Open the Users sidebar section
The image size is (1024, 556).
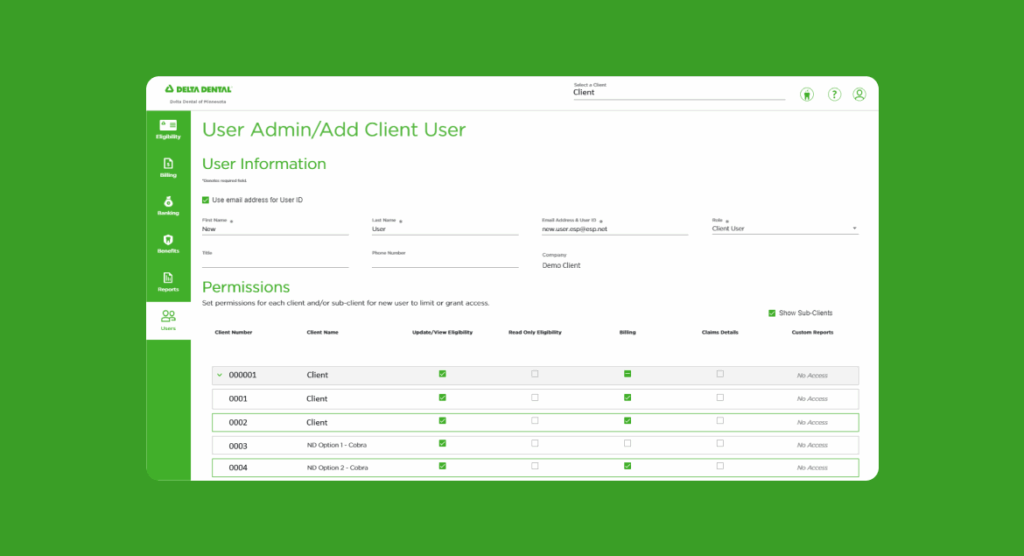pos(168,320)
